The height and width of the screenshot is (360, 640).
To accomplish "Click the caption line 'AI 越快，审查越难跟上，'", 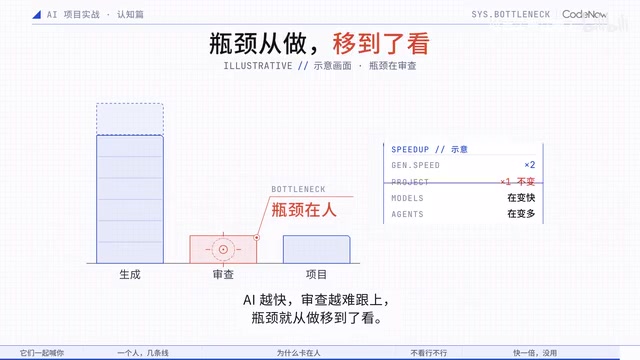I will click(316, 300).
